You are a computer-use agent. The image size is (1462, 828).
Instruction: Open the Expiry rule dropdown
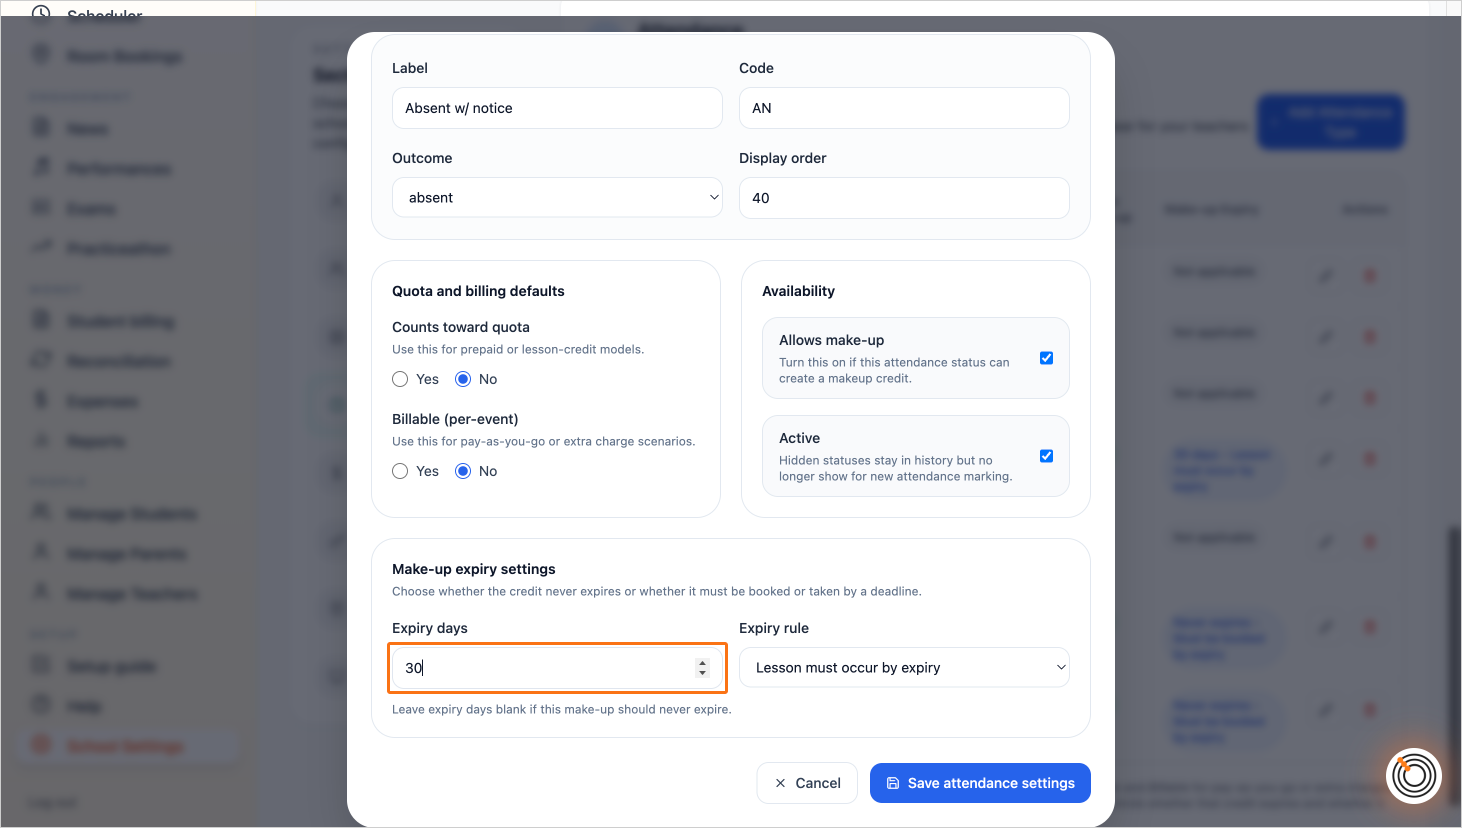(x=904, y=667)
